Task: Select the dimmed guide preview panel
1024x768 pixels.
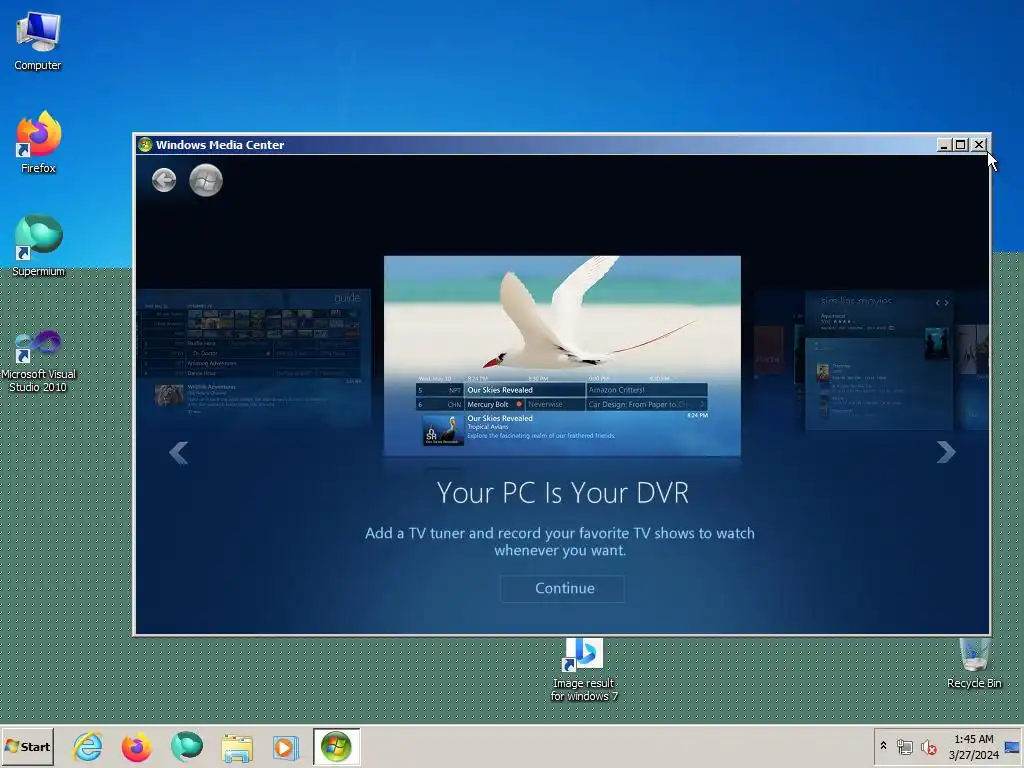Action: tap(253, 357)
